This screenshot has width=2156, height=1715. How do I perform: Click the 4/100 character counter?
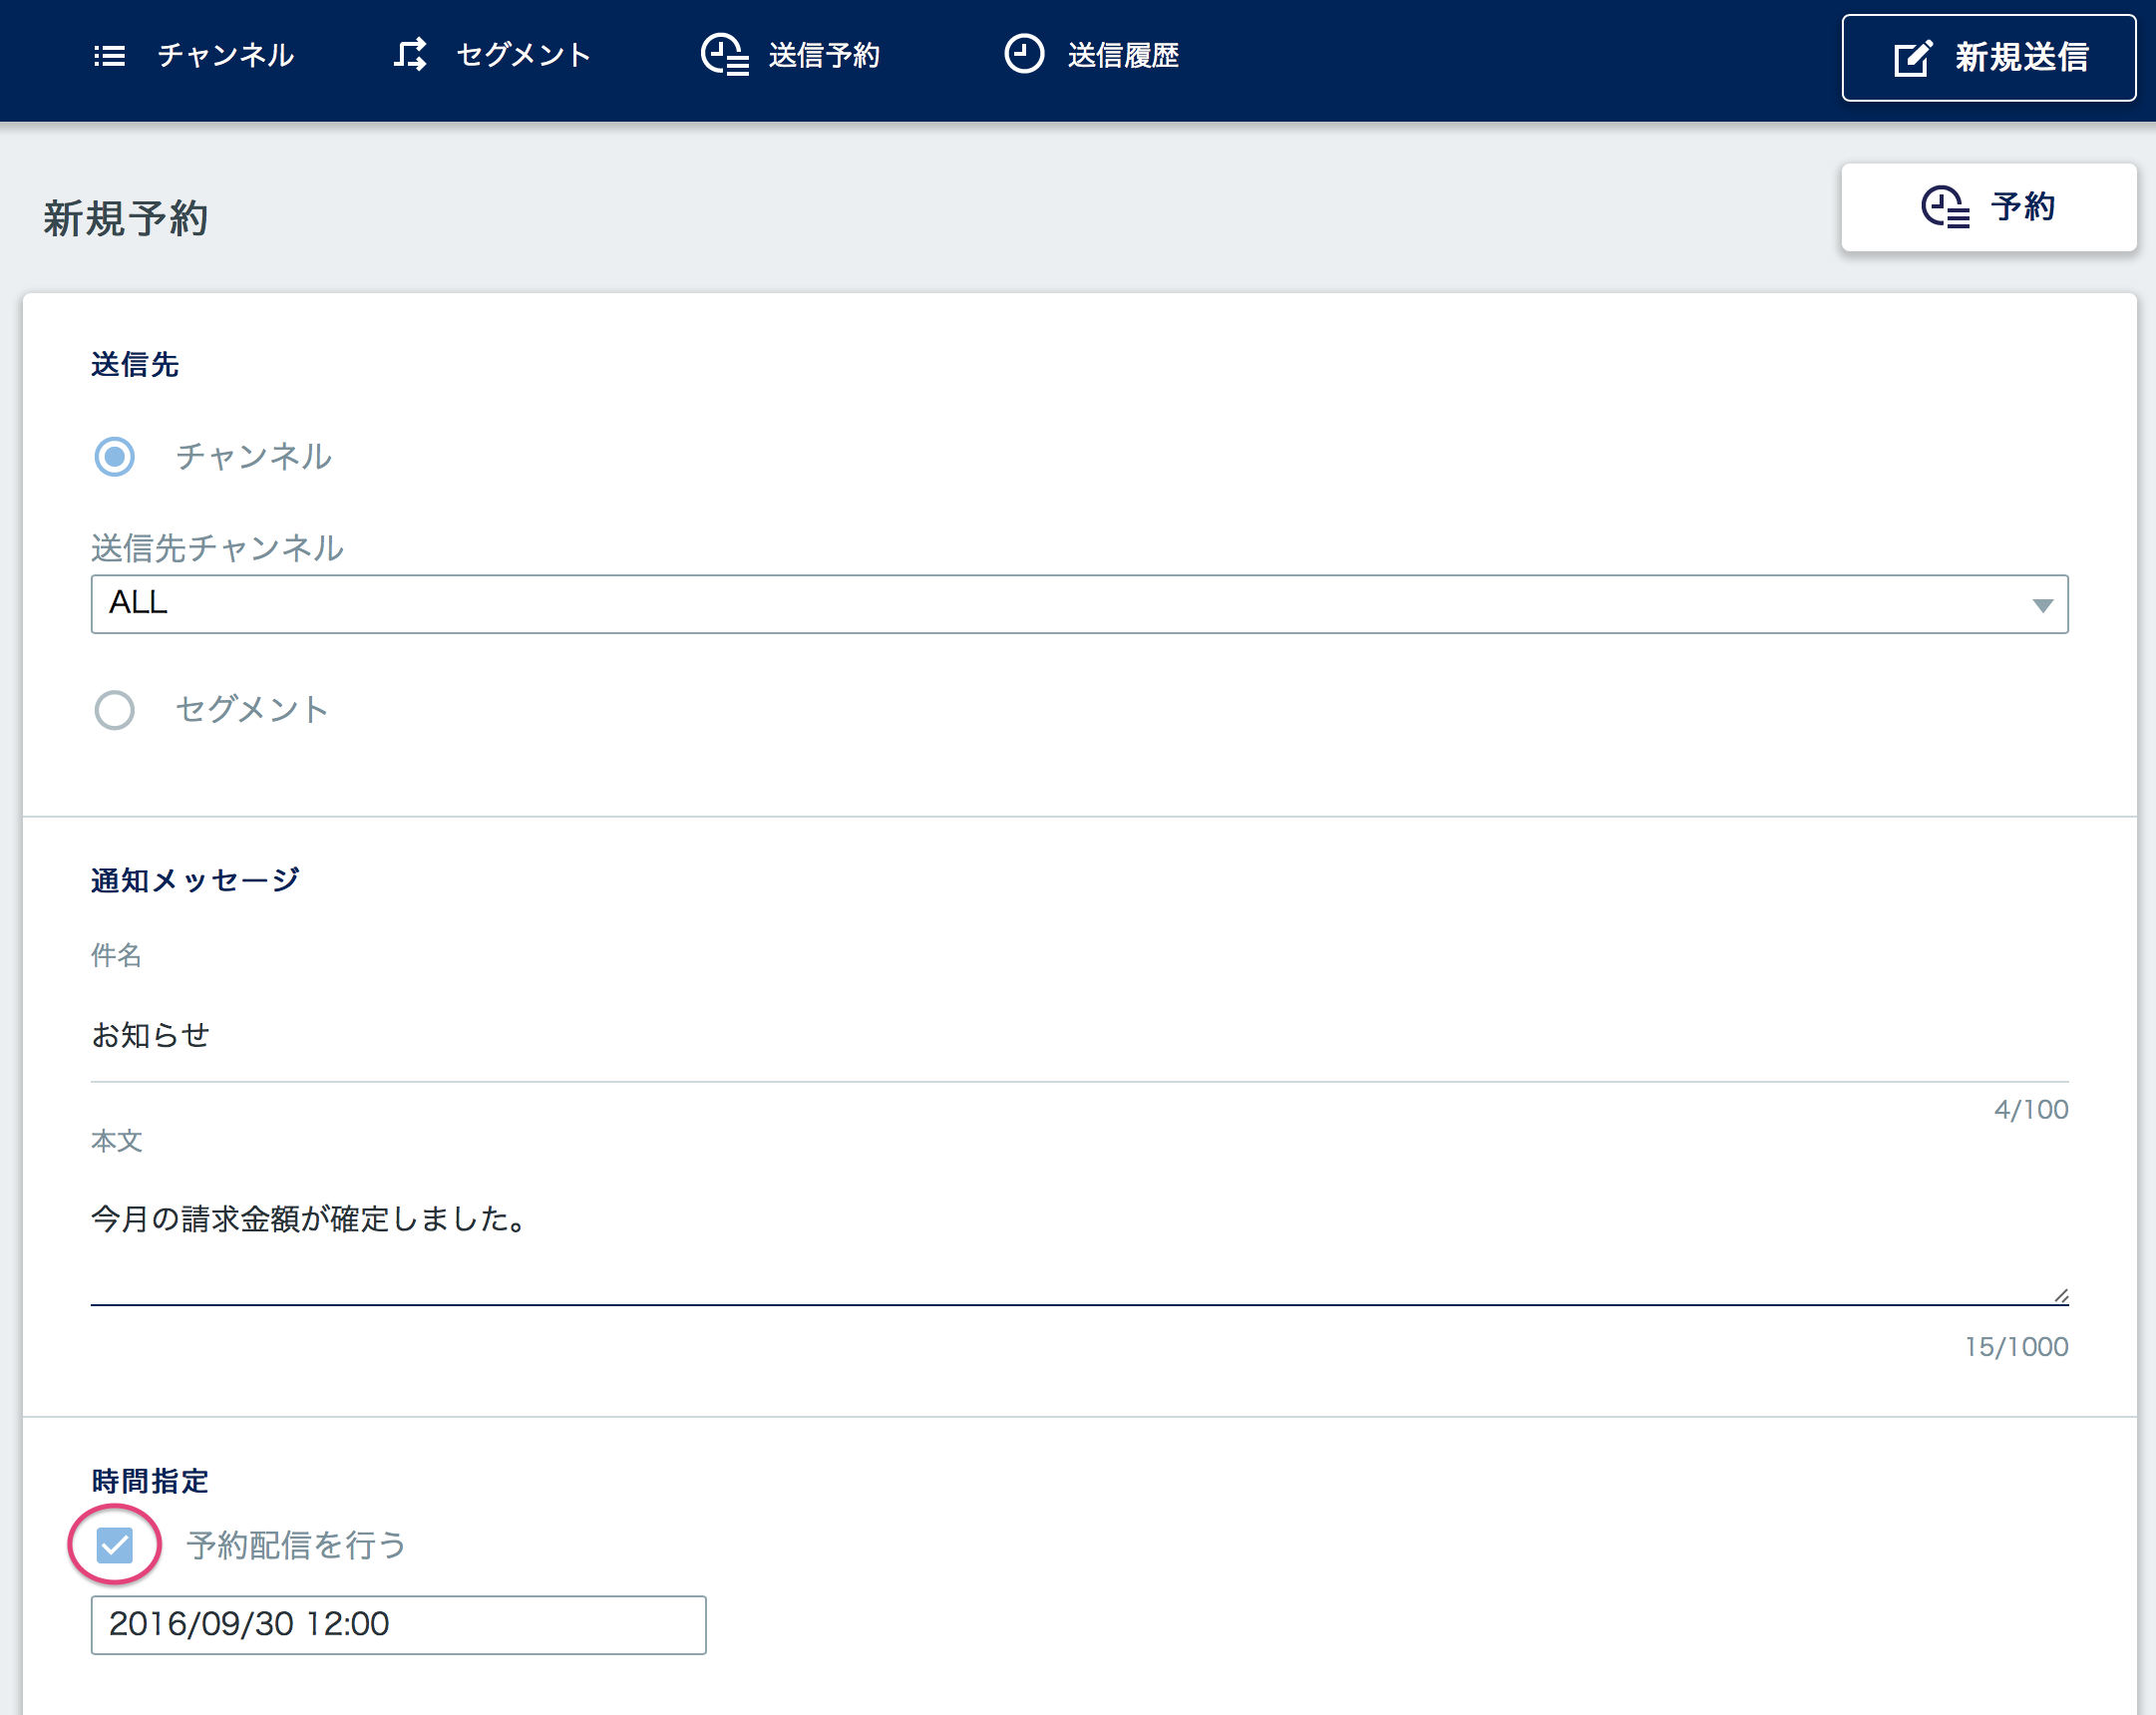[2031, 1110]
